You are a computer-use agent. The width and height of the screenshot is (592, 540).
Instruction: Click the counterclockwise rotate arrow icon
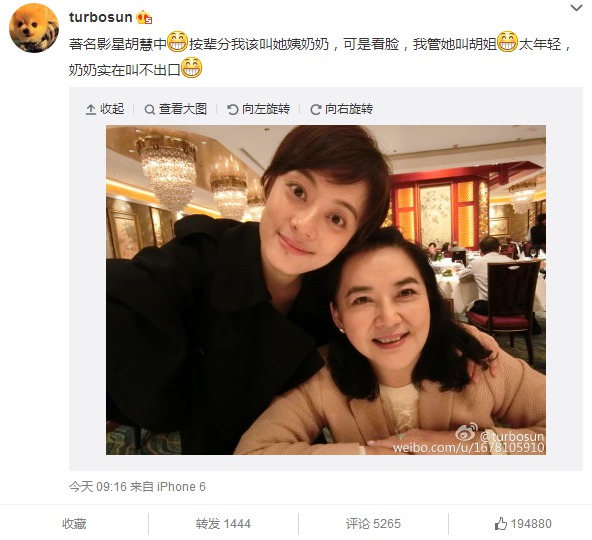click(x=233, y=110)
